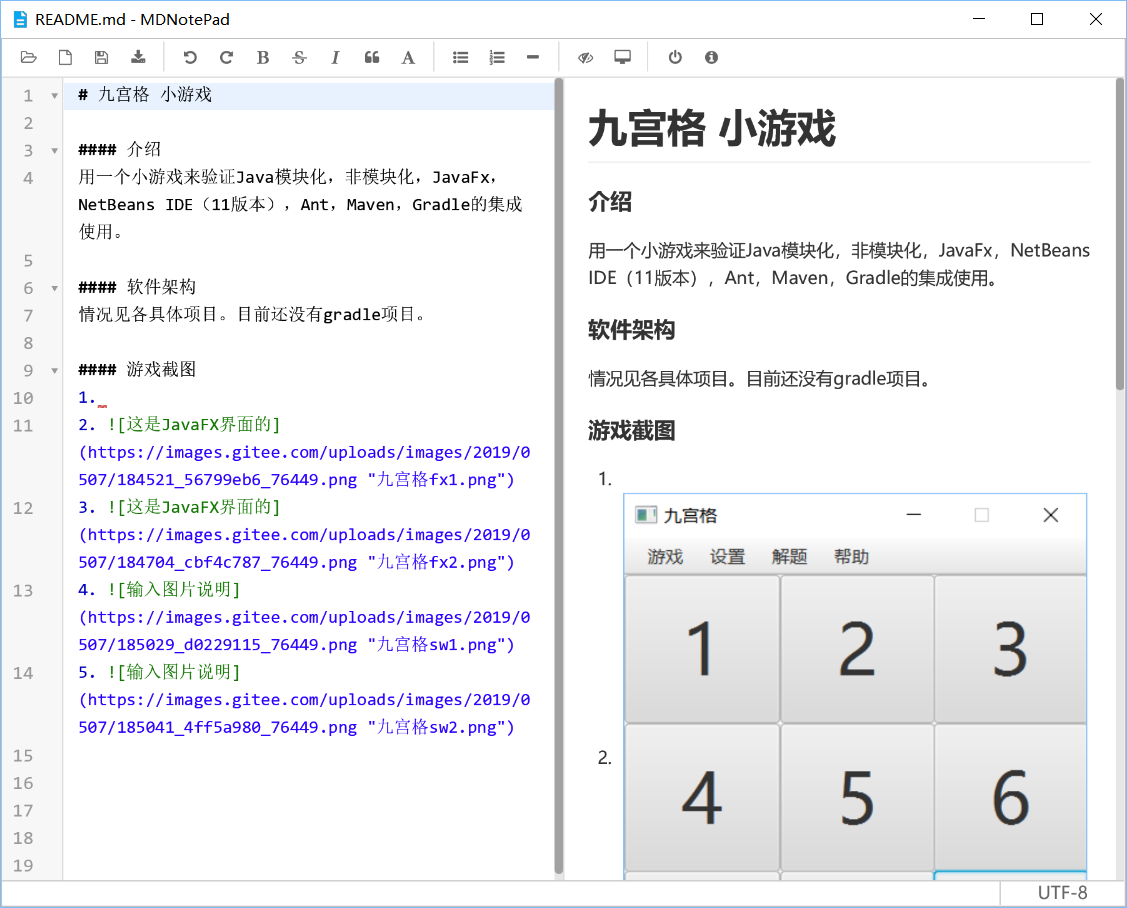Maximize the MDNotePad window

click(1037, 19)
